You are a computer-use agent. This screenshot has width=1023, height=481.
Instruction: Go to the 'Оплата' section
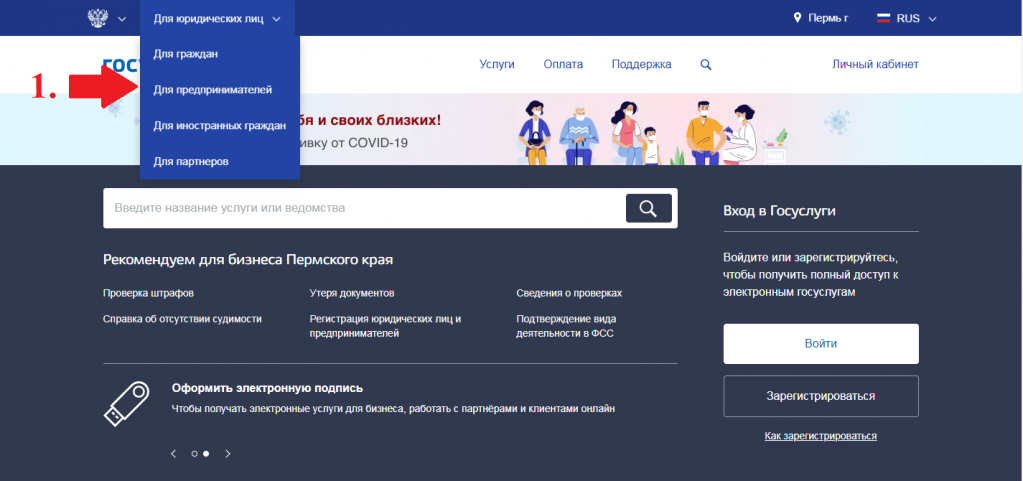(563, 64)
